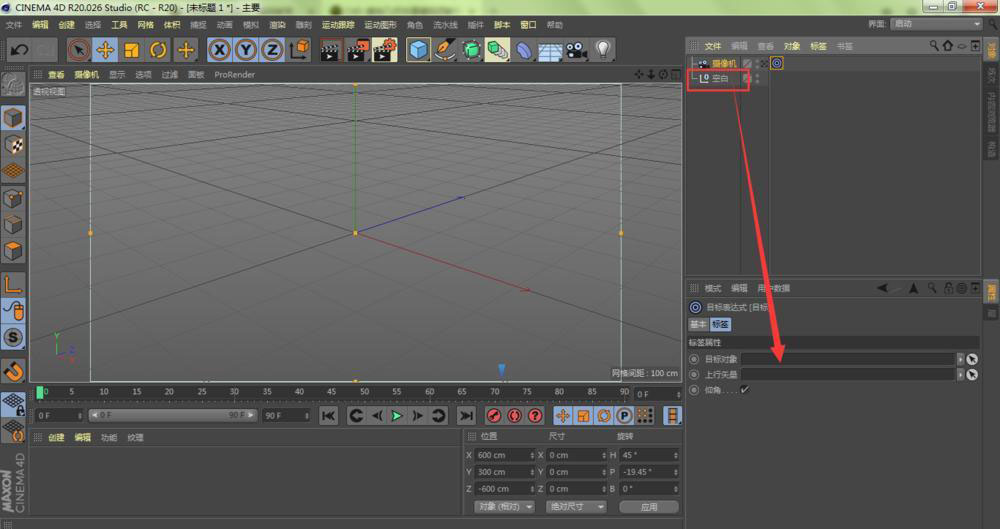Viewport: 1000px width, 529px height.
Task: Click search icon in object manager
Action: [934, 46]
